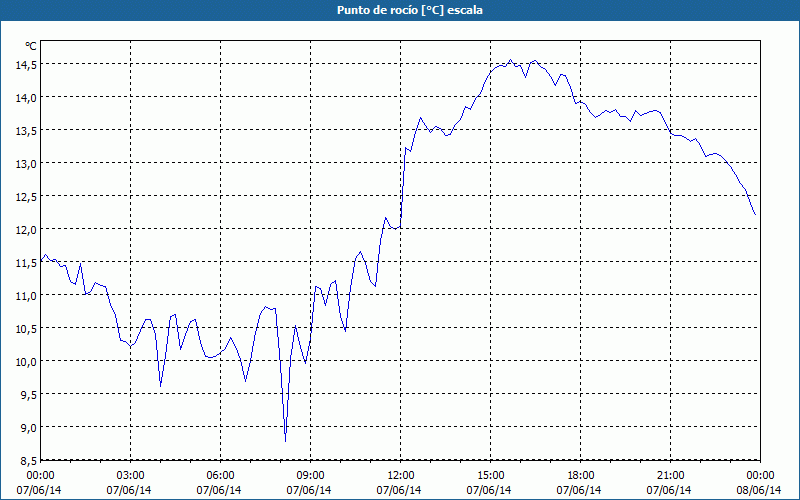Click the 12:00 x-axis time label

pos(400,476)
